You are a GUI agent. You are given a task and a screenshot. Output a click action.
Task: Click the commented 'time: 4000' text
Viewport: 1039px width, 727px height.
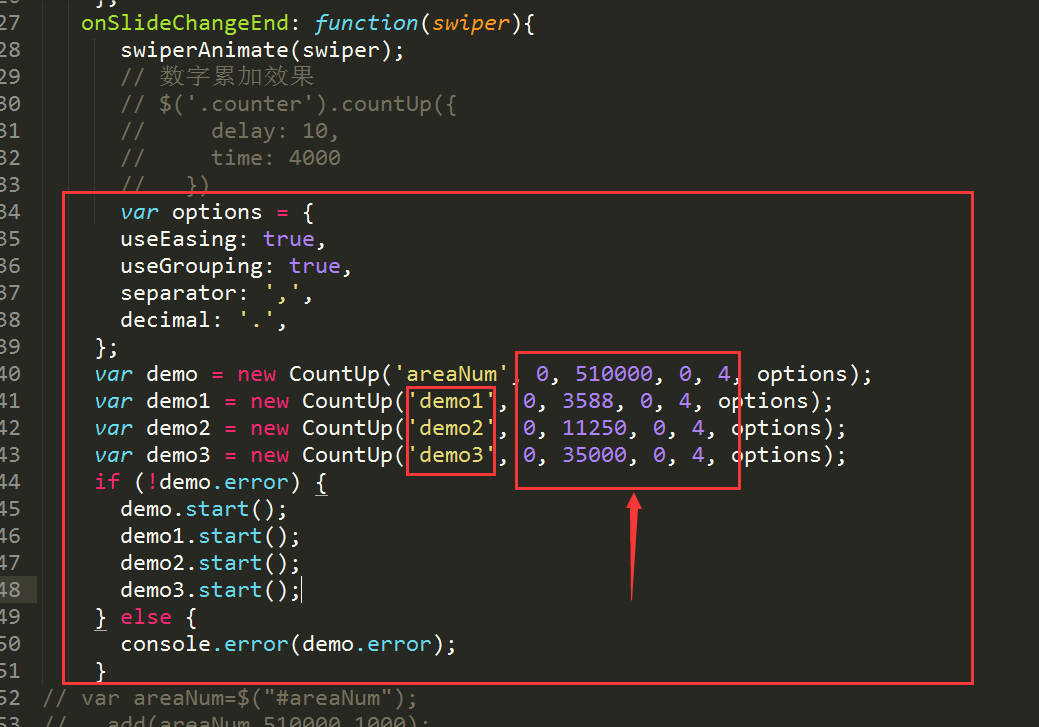pos(276,158)
